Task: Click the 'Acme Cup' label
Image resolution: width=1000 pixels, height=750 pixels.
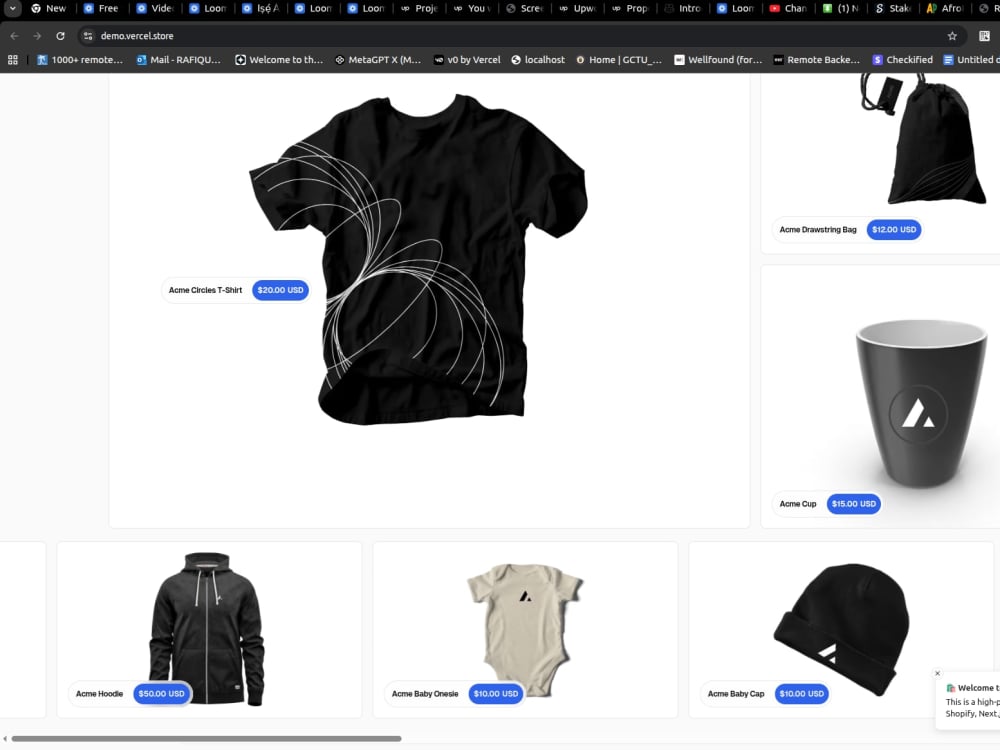Action: pyautogui.click(x=798, y=504)
